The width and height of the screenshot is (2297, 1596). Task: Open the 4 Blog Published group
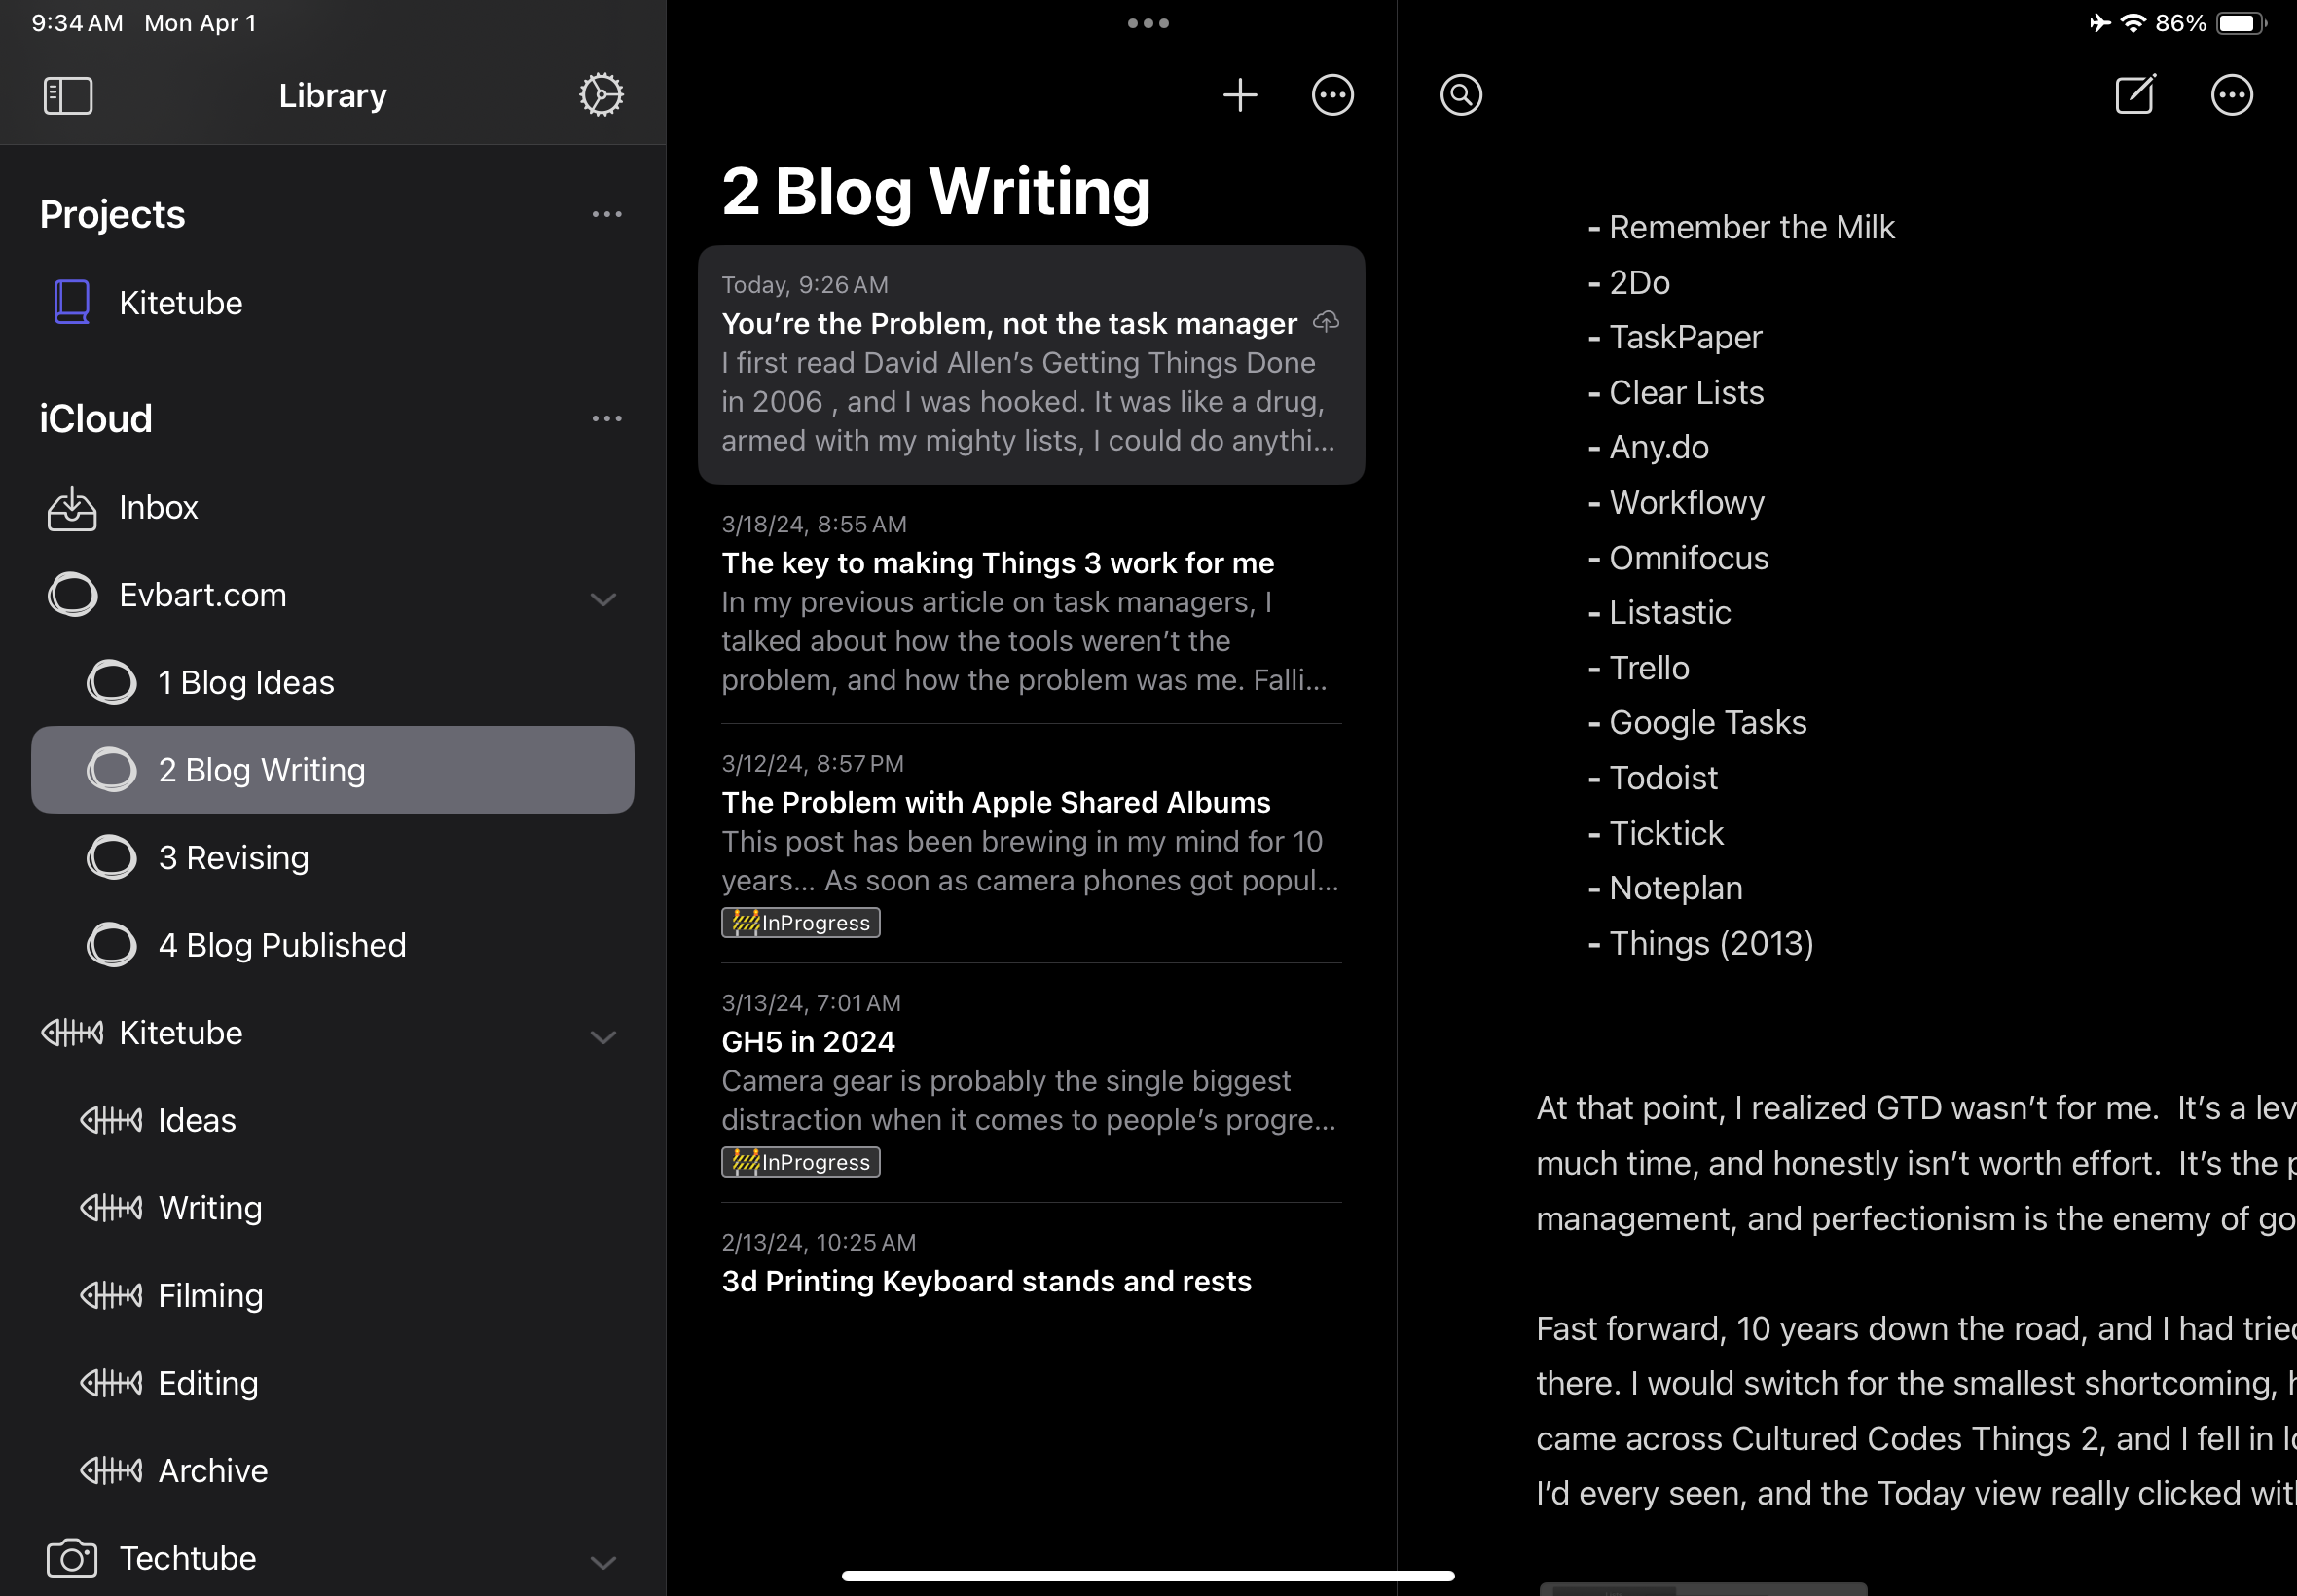pyautogui.click(x=281, y=946)
